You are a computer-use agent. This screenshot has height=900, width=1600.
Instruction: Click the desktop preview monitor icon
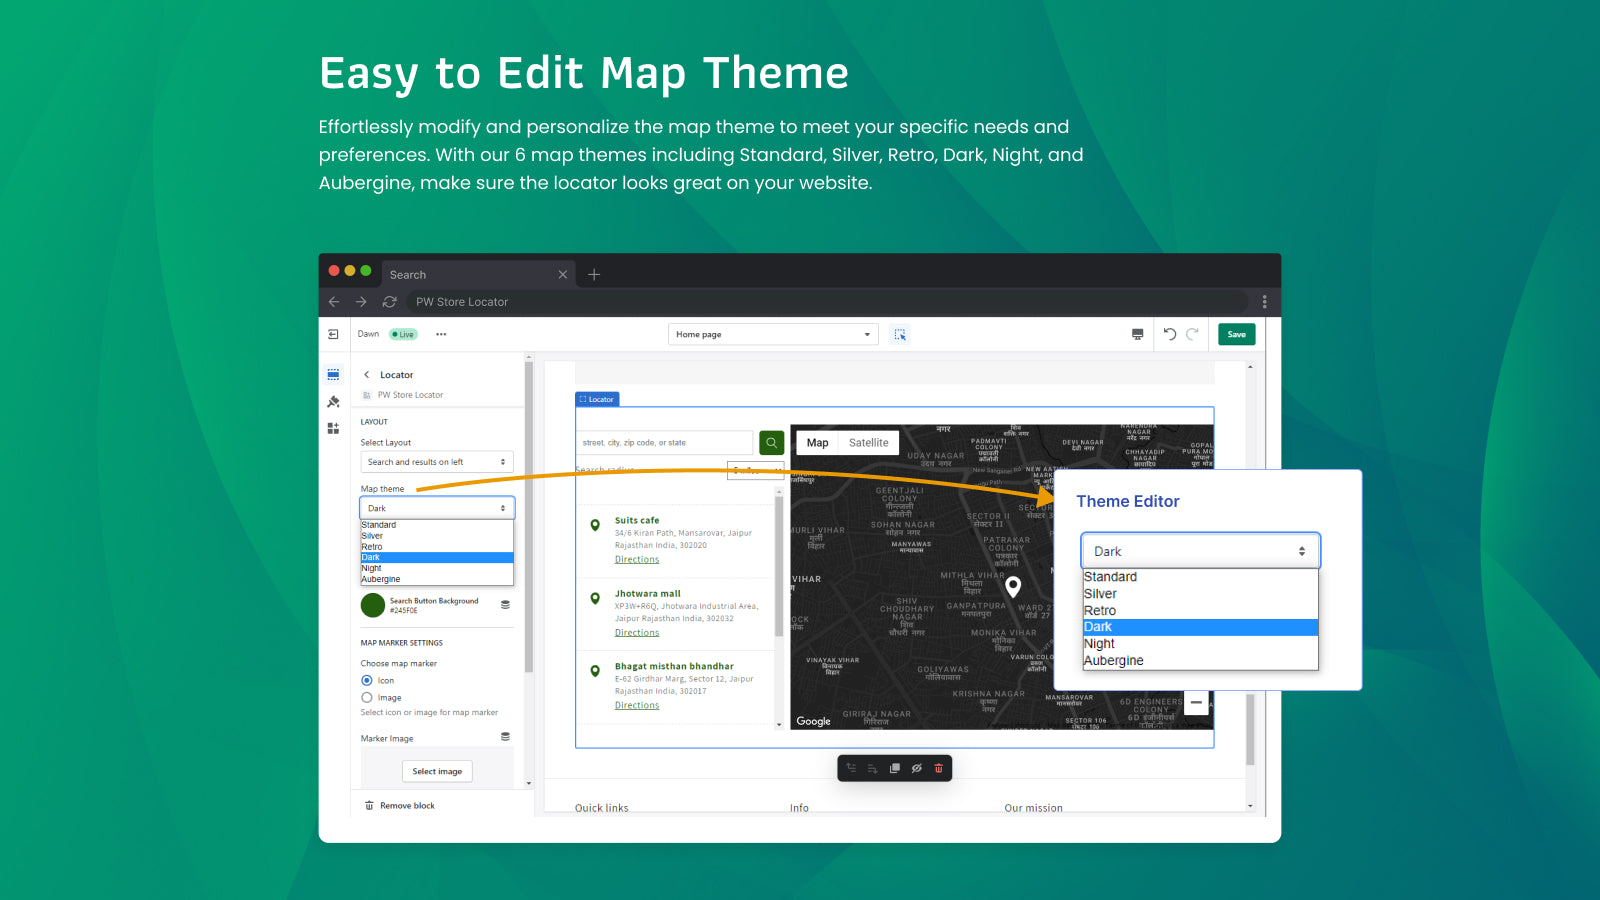[x=1137, y=334]
